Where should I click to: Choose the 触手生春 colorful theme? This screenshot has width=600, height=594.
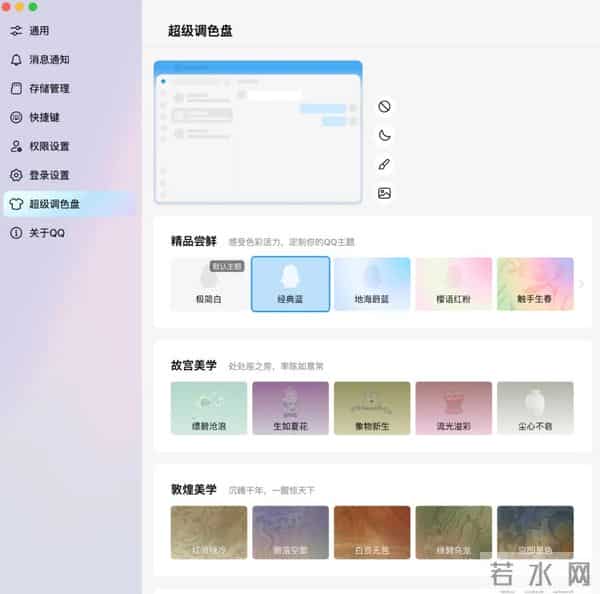pyautogui.click(x=535, y=284)
